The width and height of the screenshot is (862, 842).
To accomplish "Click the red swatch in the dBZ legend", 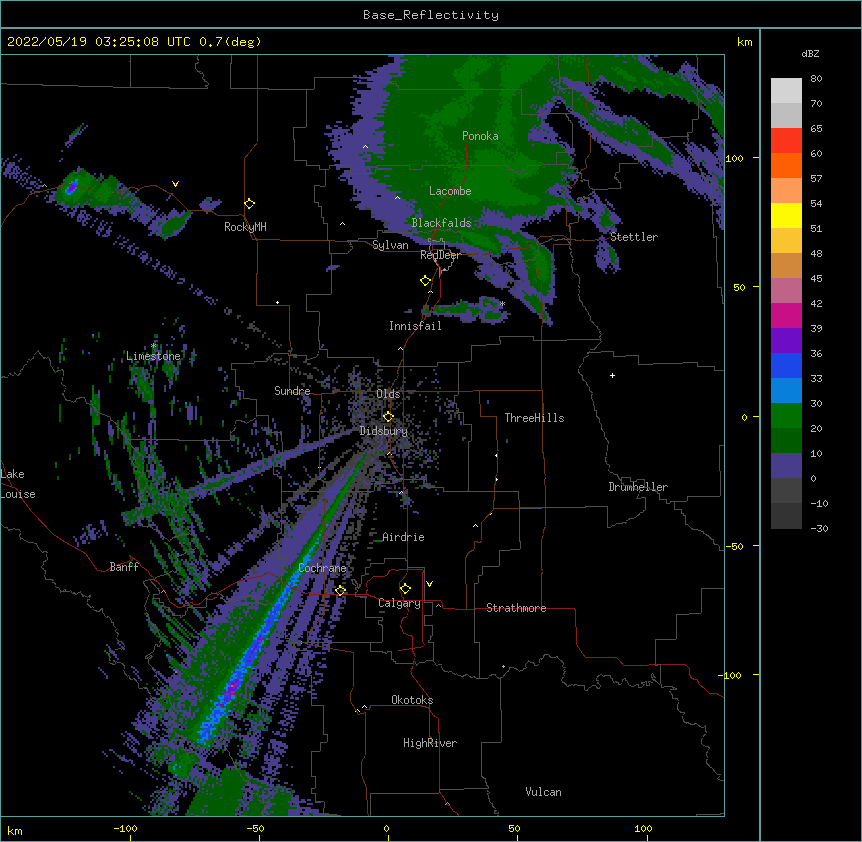I will click(x=786, y=141).
